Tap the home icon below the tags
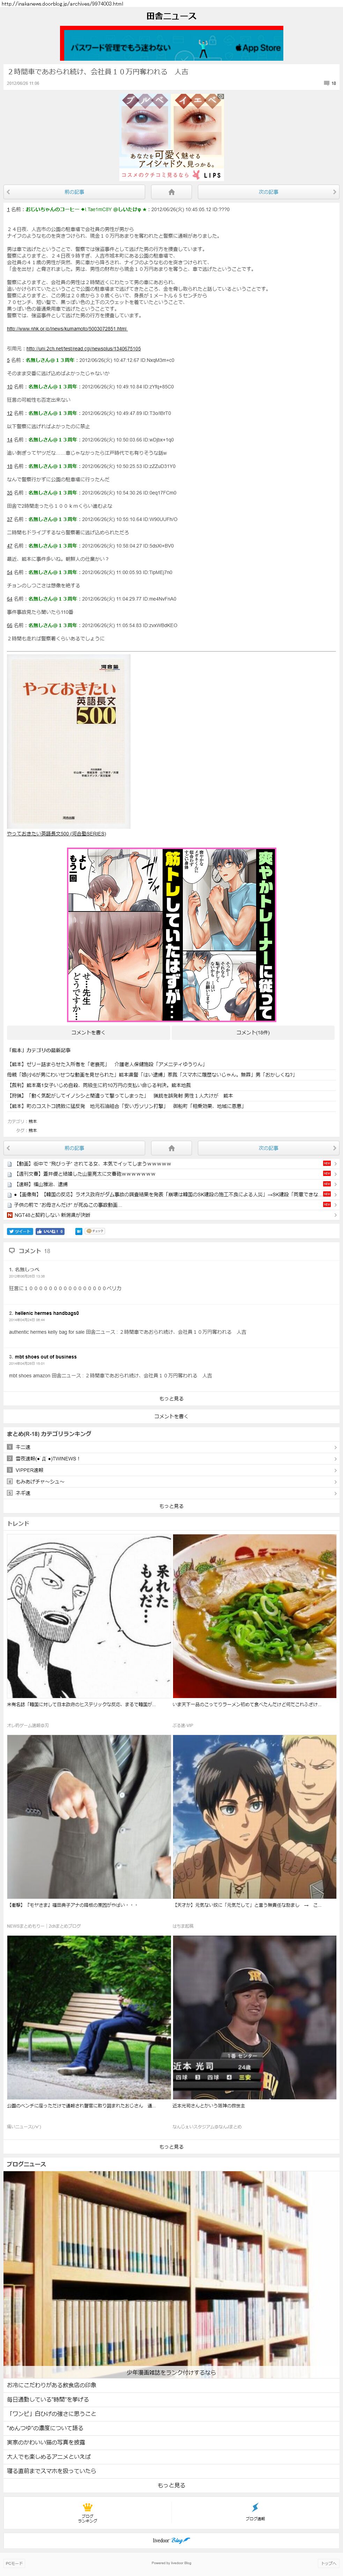Screen dimensions: 343x2576 171,1148
